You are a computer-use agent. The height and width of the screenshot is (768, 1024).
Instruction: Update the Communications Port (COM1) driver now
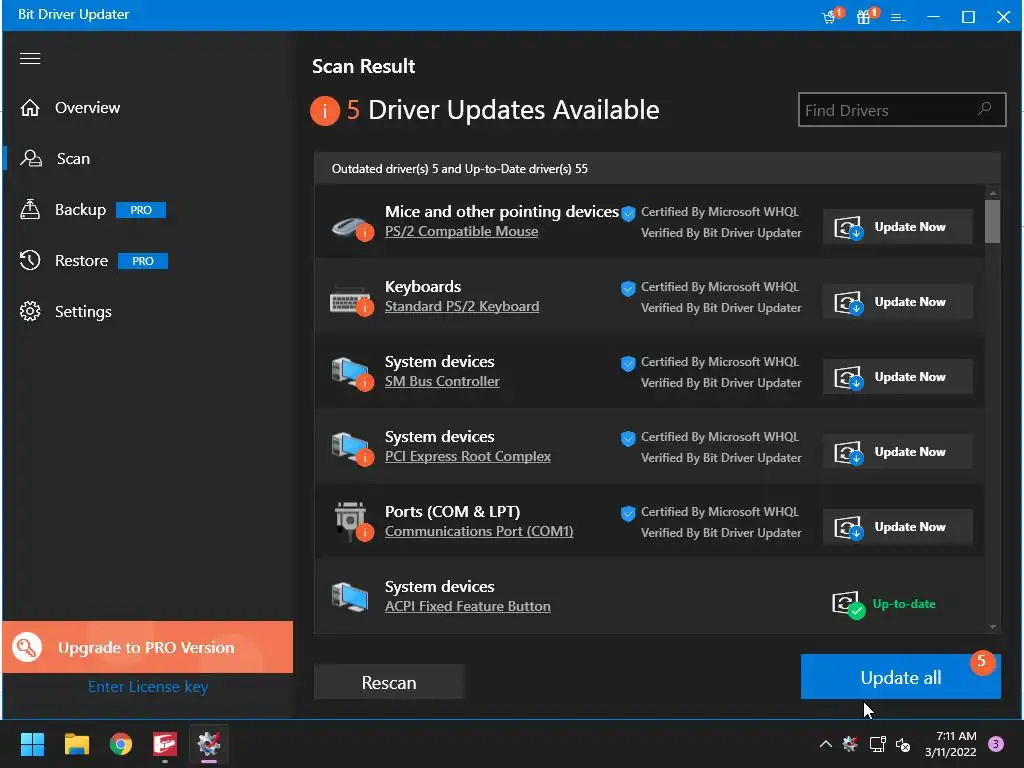(898, 528)
